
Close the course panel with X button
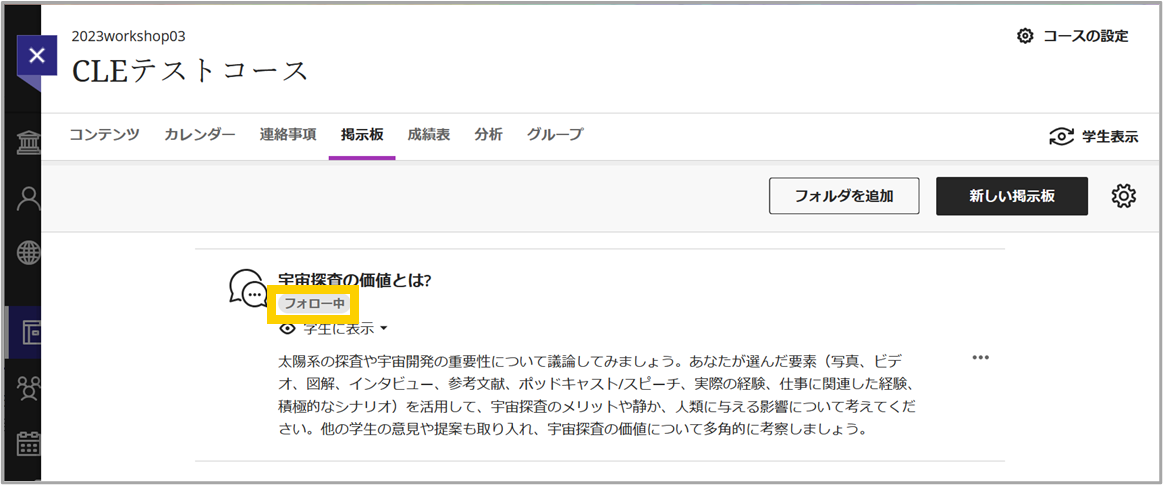click(37, 55)
